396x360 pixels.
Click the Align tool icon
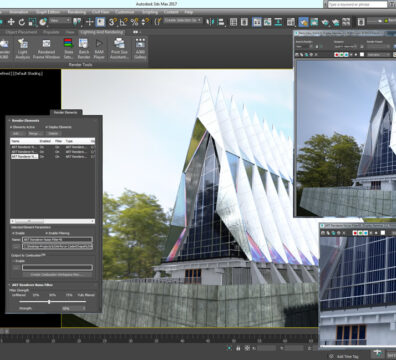click(x=221, y=22)
